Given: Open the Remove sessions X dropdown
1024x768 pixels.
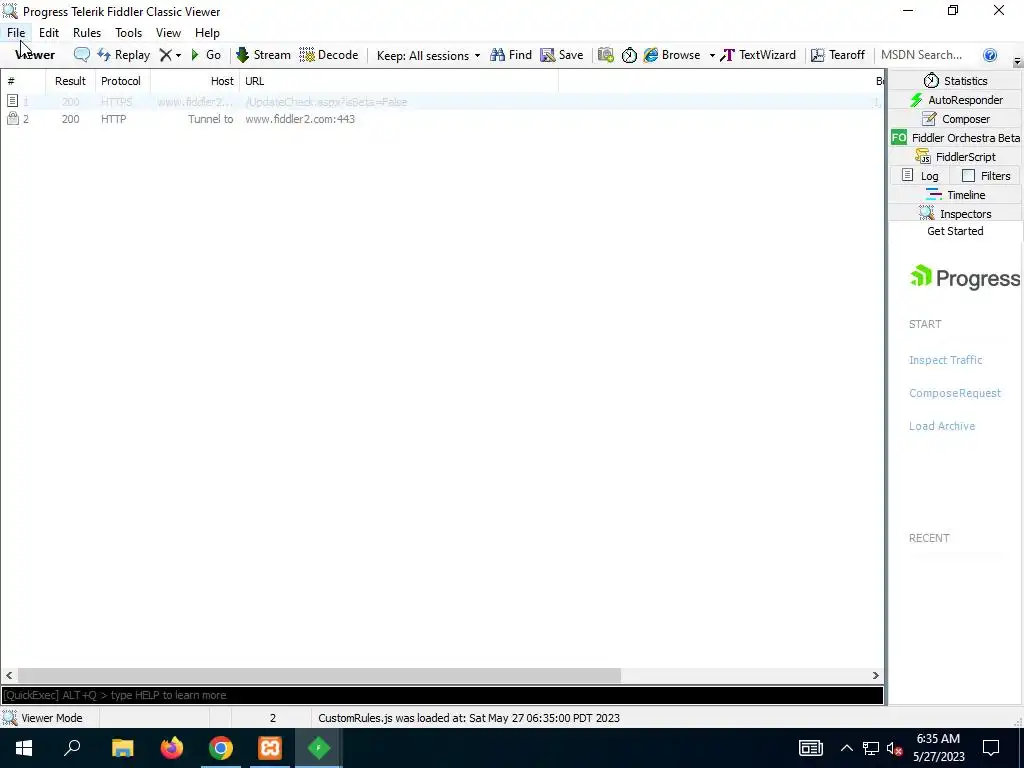Looking at the screenshot, I should [x=170, y=55].
